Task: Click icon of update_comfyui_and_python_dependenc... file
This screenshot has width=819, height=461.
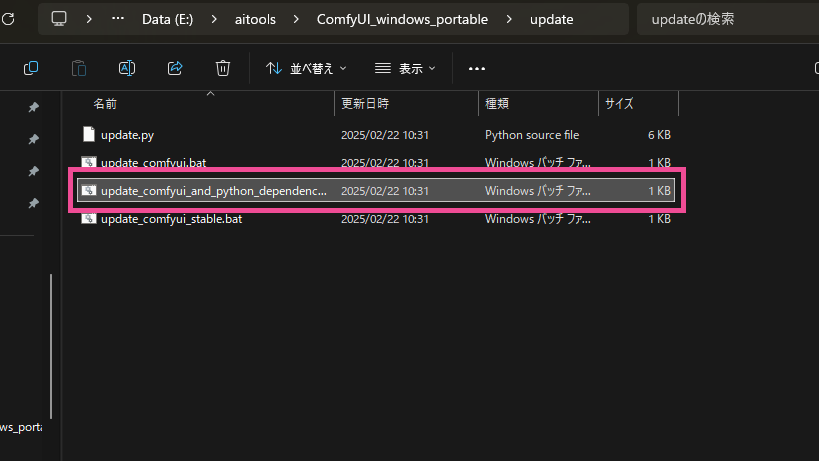Action: click(89, 190)
